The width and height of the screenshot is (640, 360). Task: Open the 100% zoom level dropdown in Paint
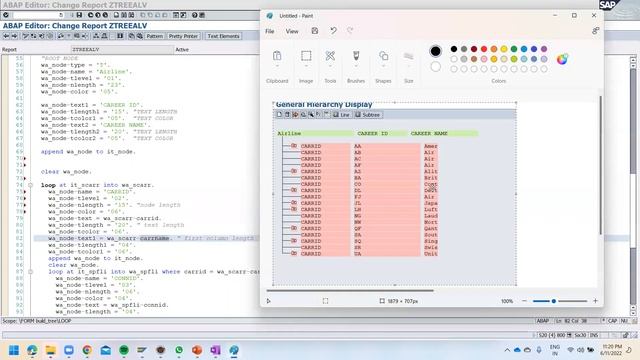(x=507, y=301)
